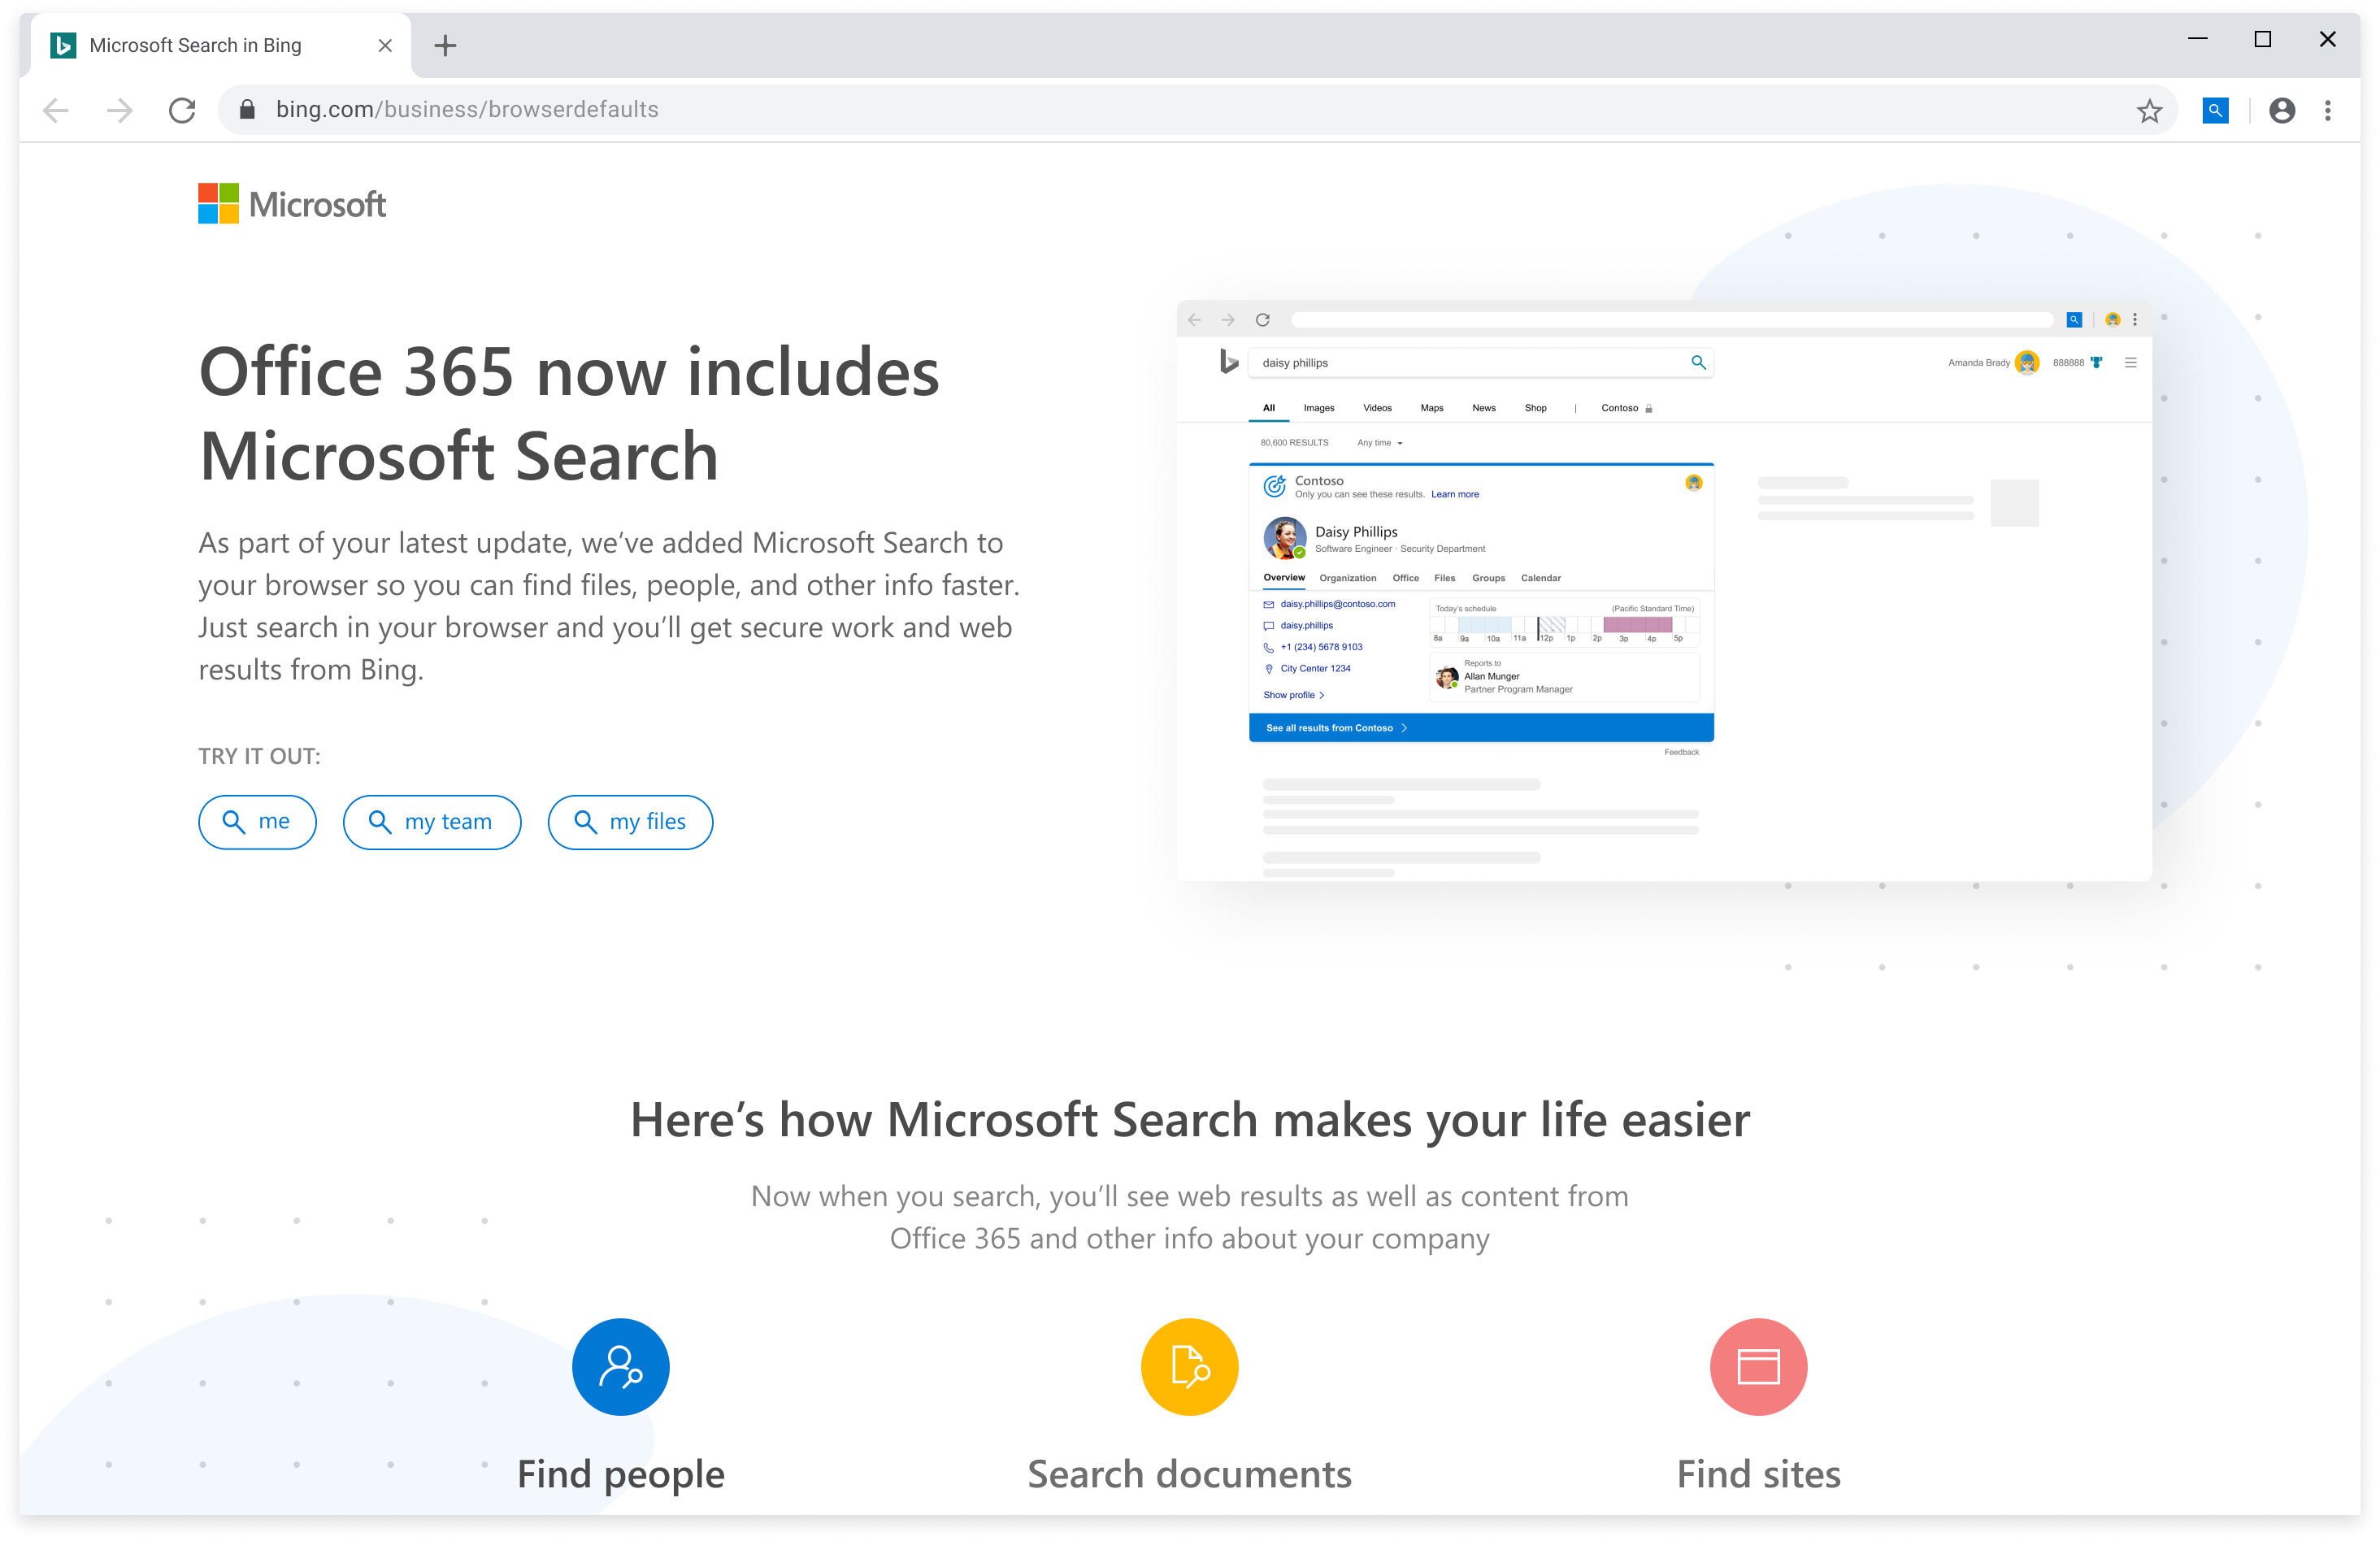Click the 'me' sample search button
This screenshot has width=2380, height=1541.
pos(257,821)
